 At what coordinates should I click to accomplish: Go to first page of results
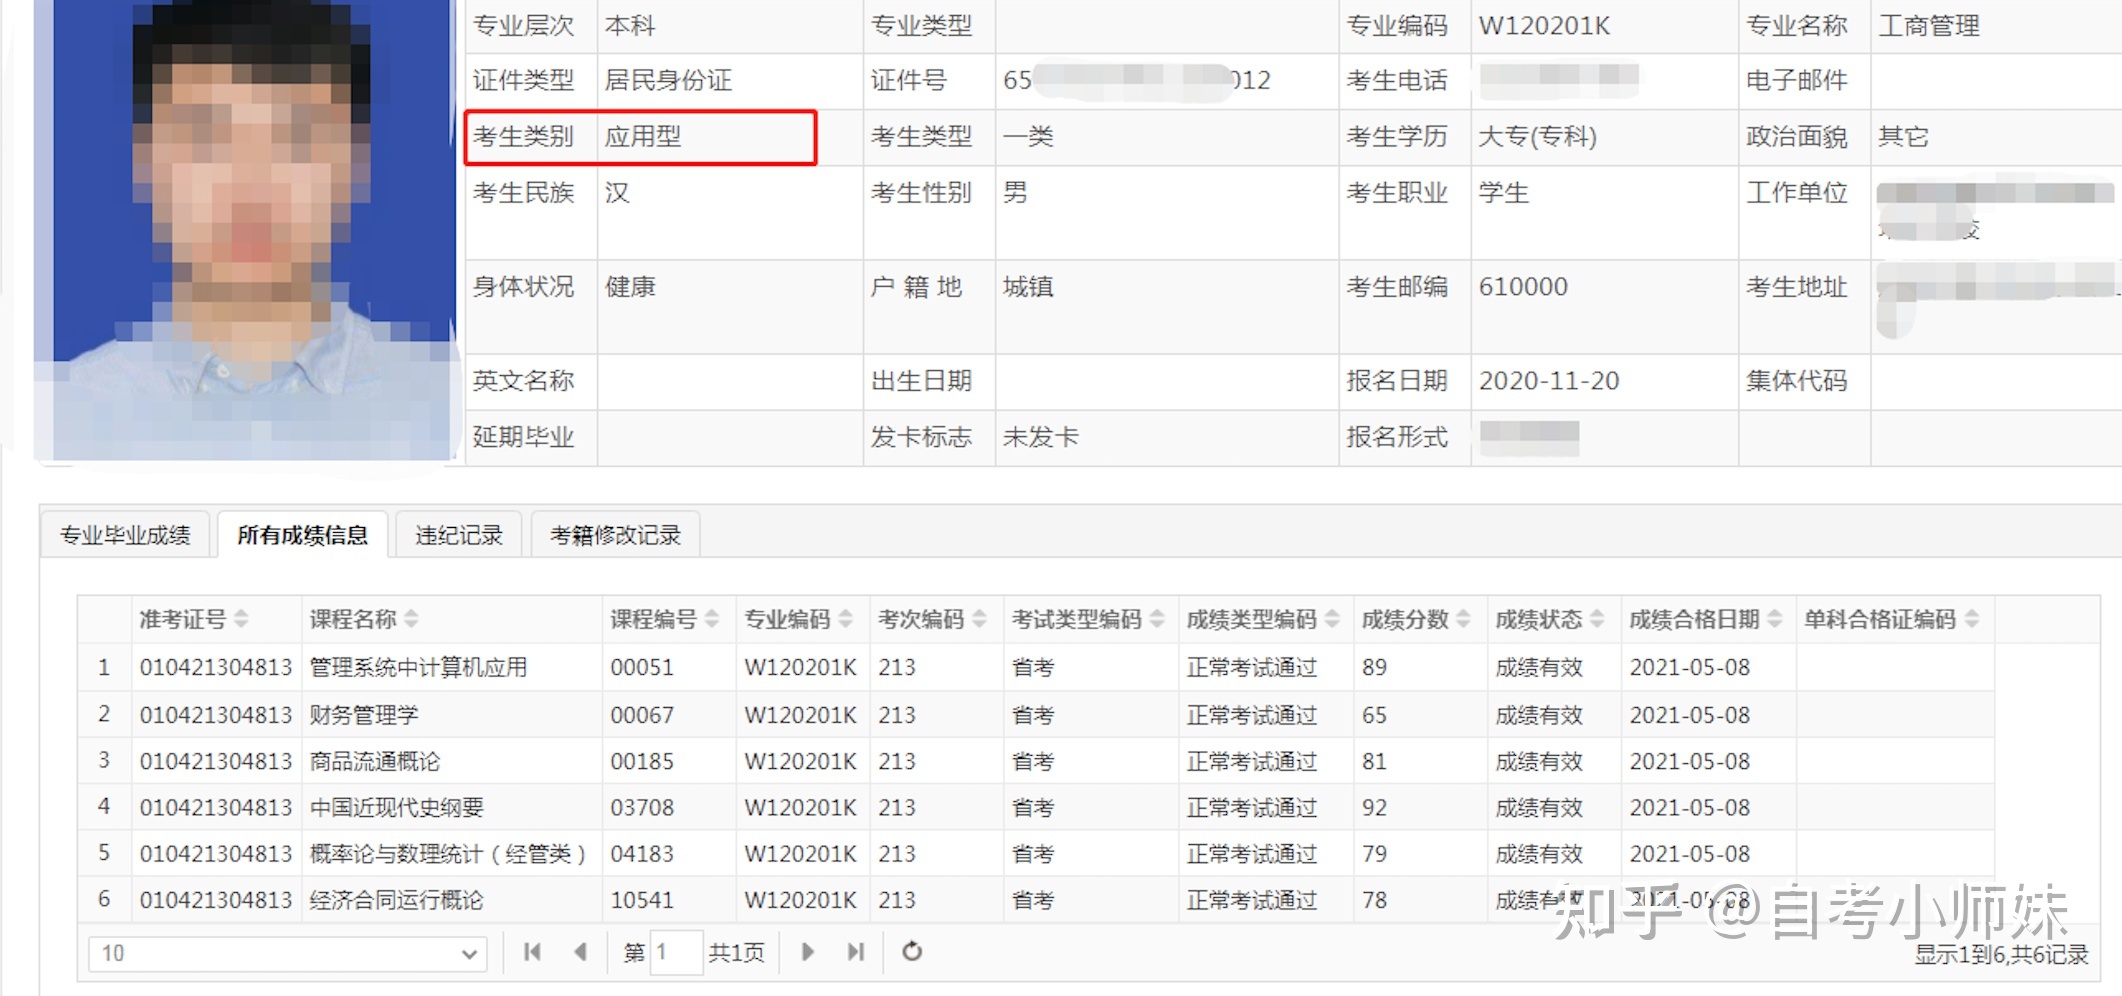coord(532,952)
